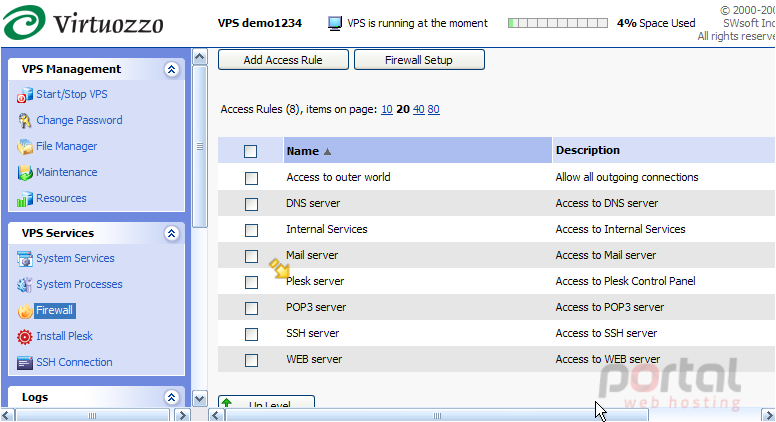Open the Install Plesk page
The image size is (776, 422).
pos(64,336)
